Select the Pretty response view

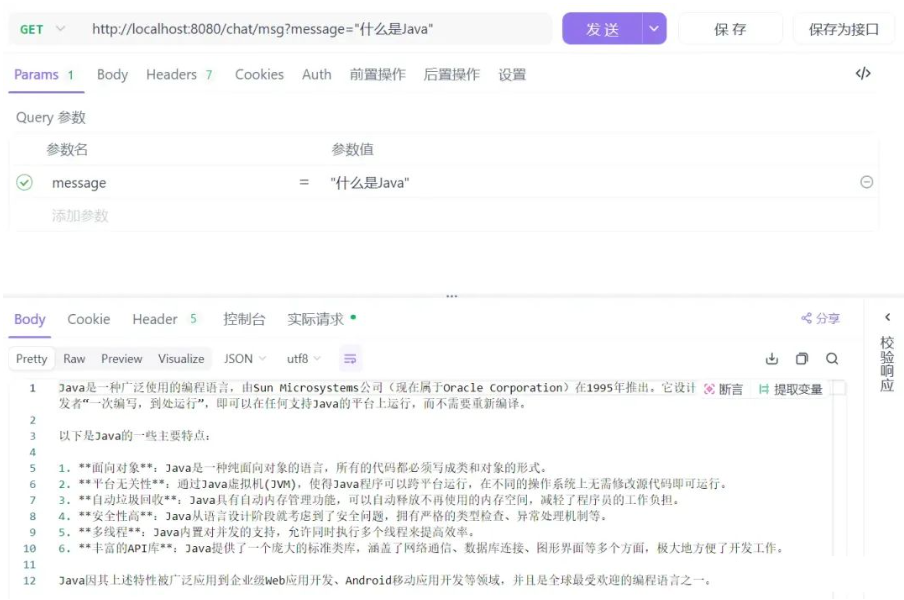(30, 358)
